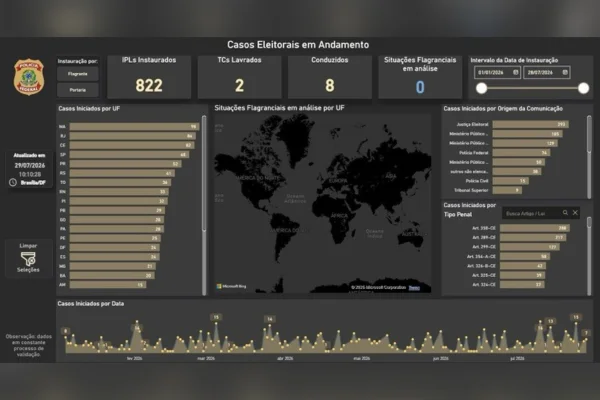Select the Art. 324-CE bar

pyautogui.click(x=522, y=284)
